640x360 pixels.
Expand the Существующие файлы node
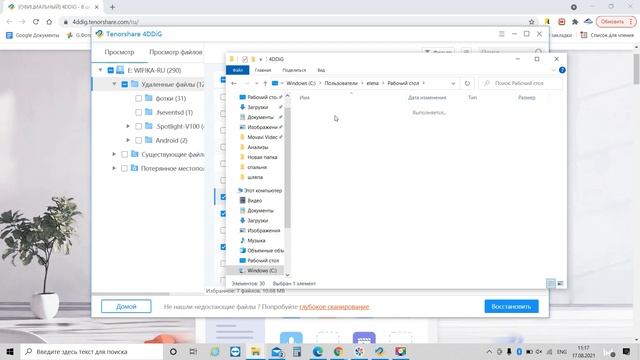point(114,154)
